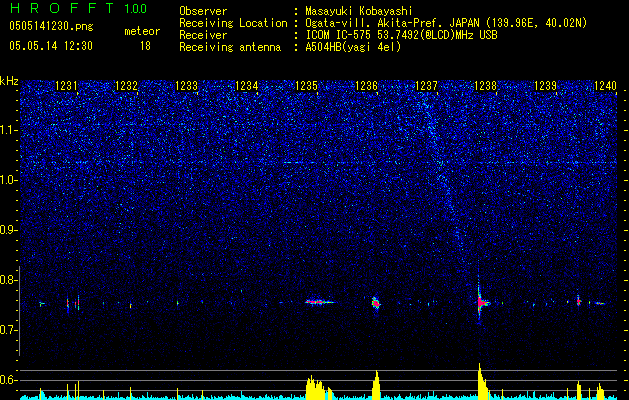
Task: Click the 1.0 frequency axis label
Action: coord(8,181)
